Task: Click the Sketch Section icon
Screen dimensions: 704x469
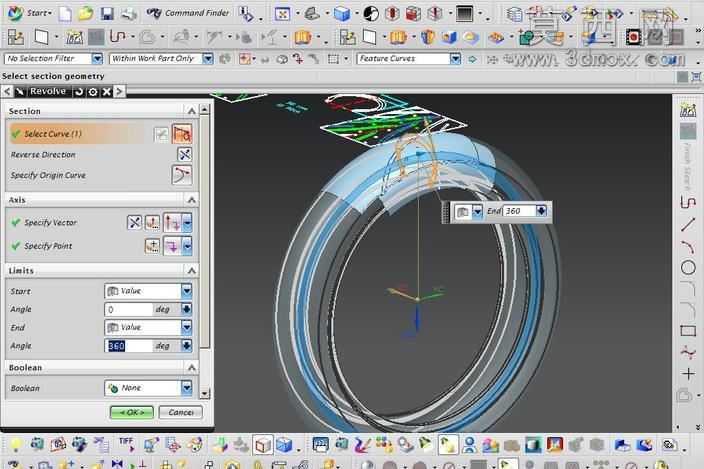Action: [161, 134]
